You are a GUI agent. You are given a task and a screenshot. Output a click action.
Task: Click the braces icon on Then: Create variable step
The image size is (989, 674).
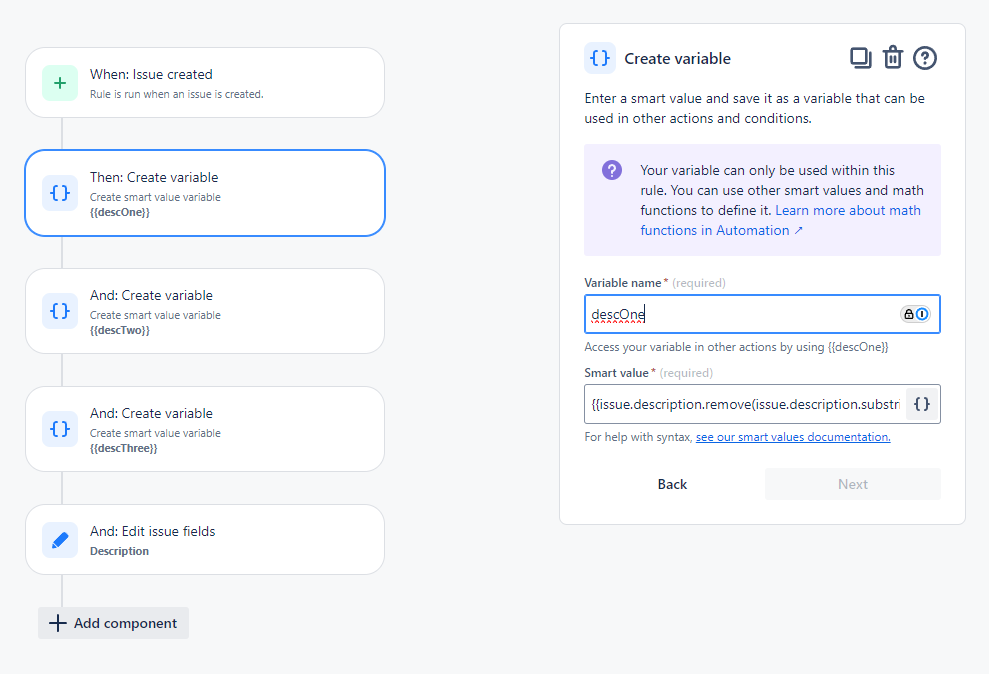click(x=60, y=193)
